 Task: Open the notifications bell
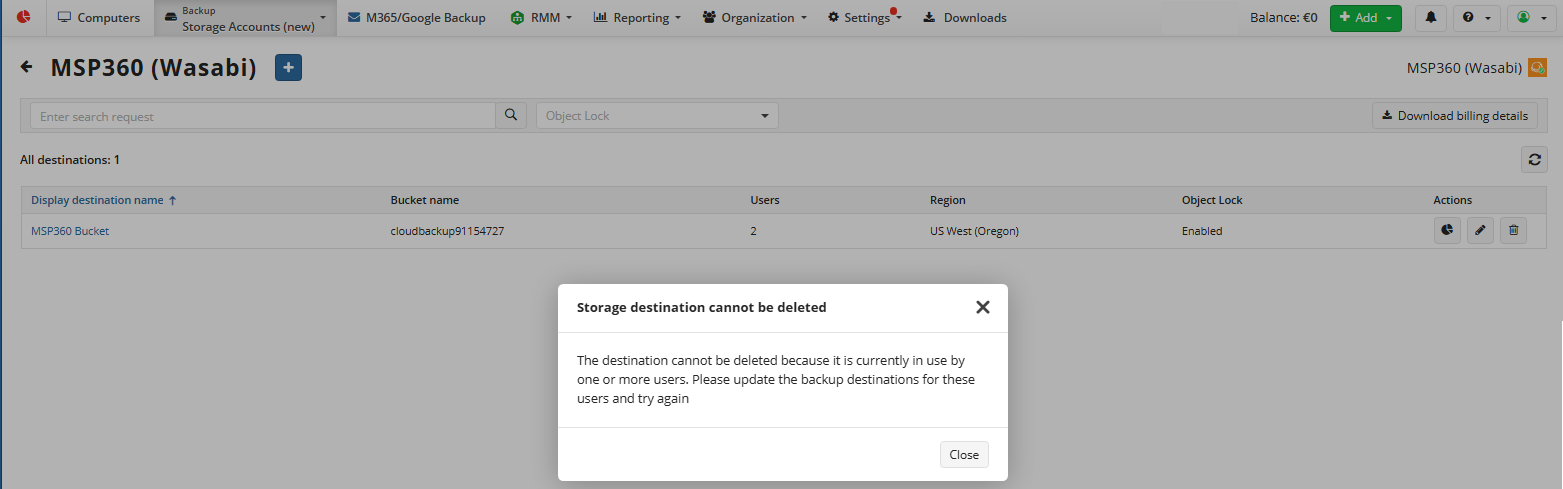pyautogui.click(x=1430, y=18)
